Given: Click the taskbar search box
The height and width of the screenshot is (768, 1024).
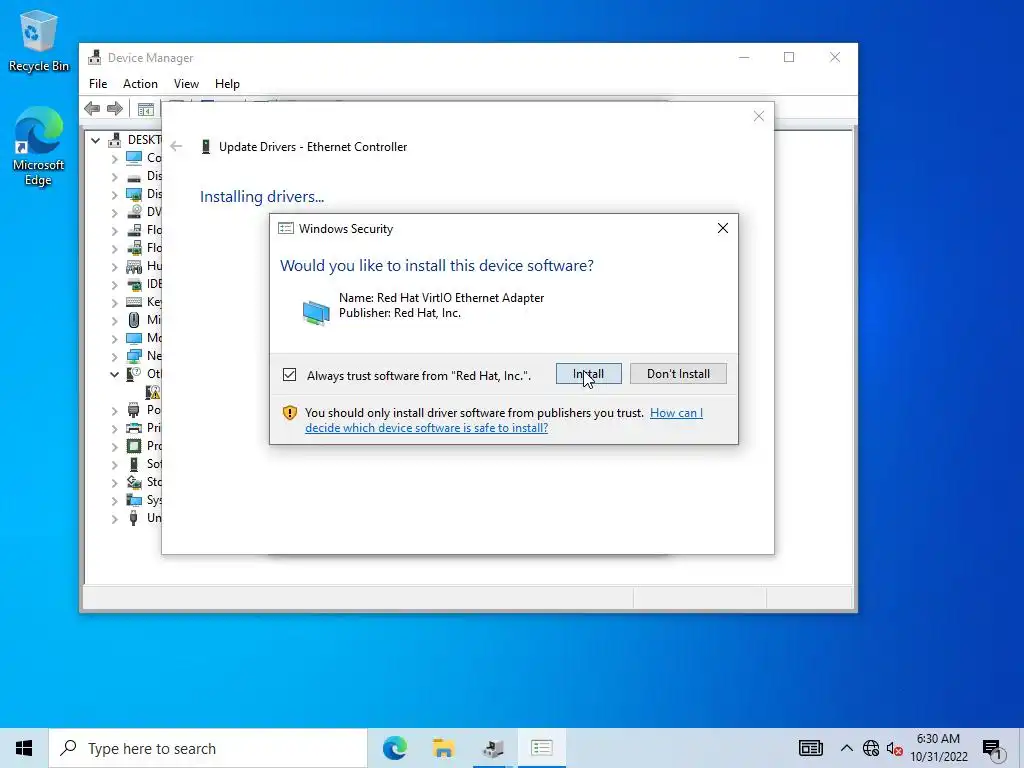Looking at the screenshot, I should tap(208, 748).
